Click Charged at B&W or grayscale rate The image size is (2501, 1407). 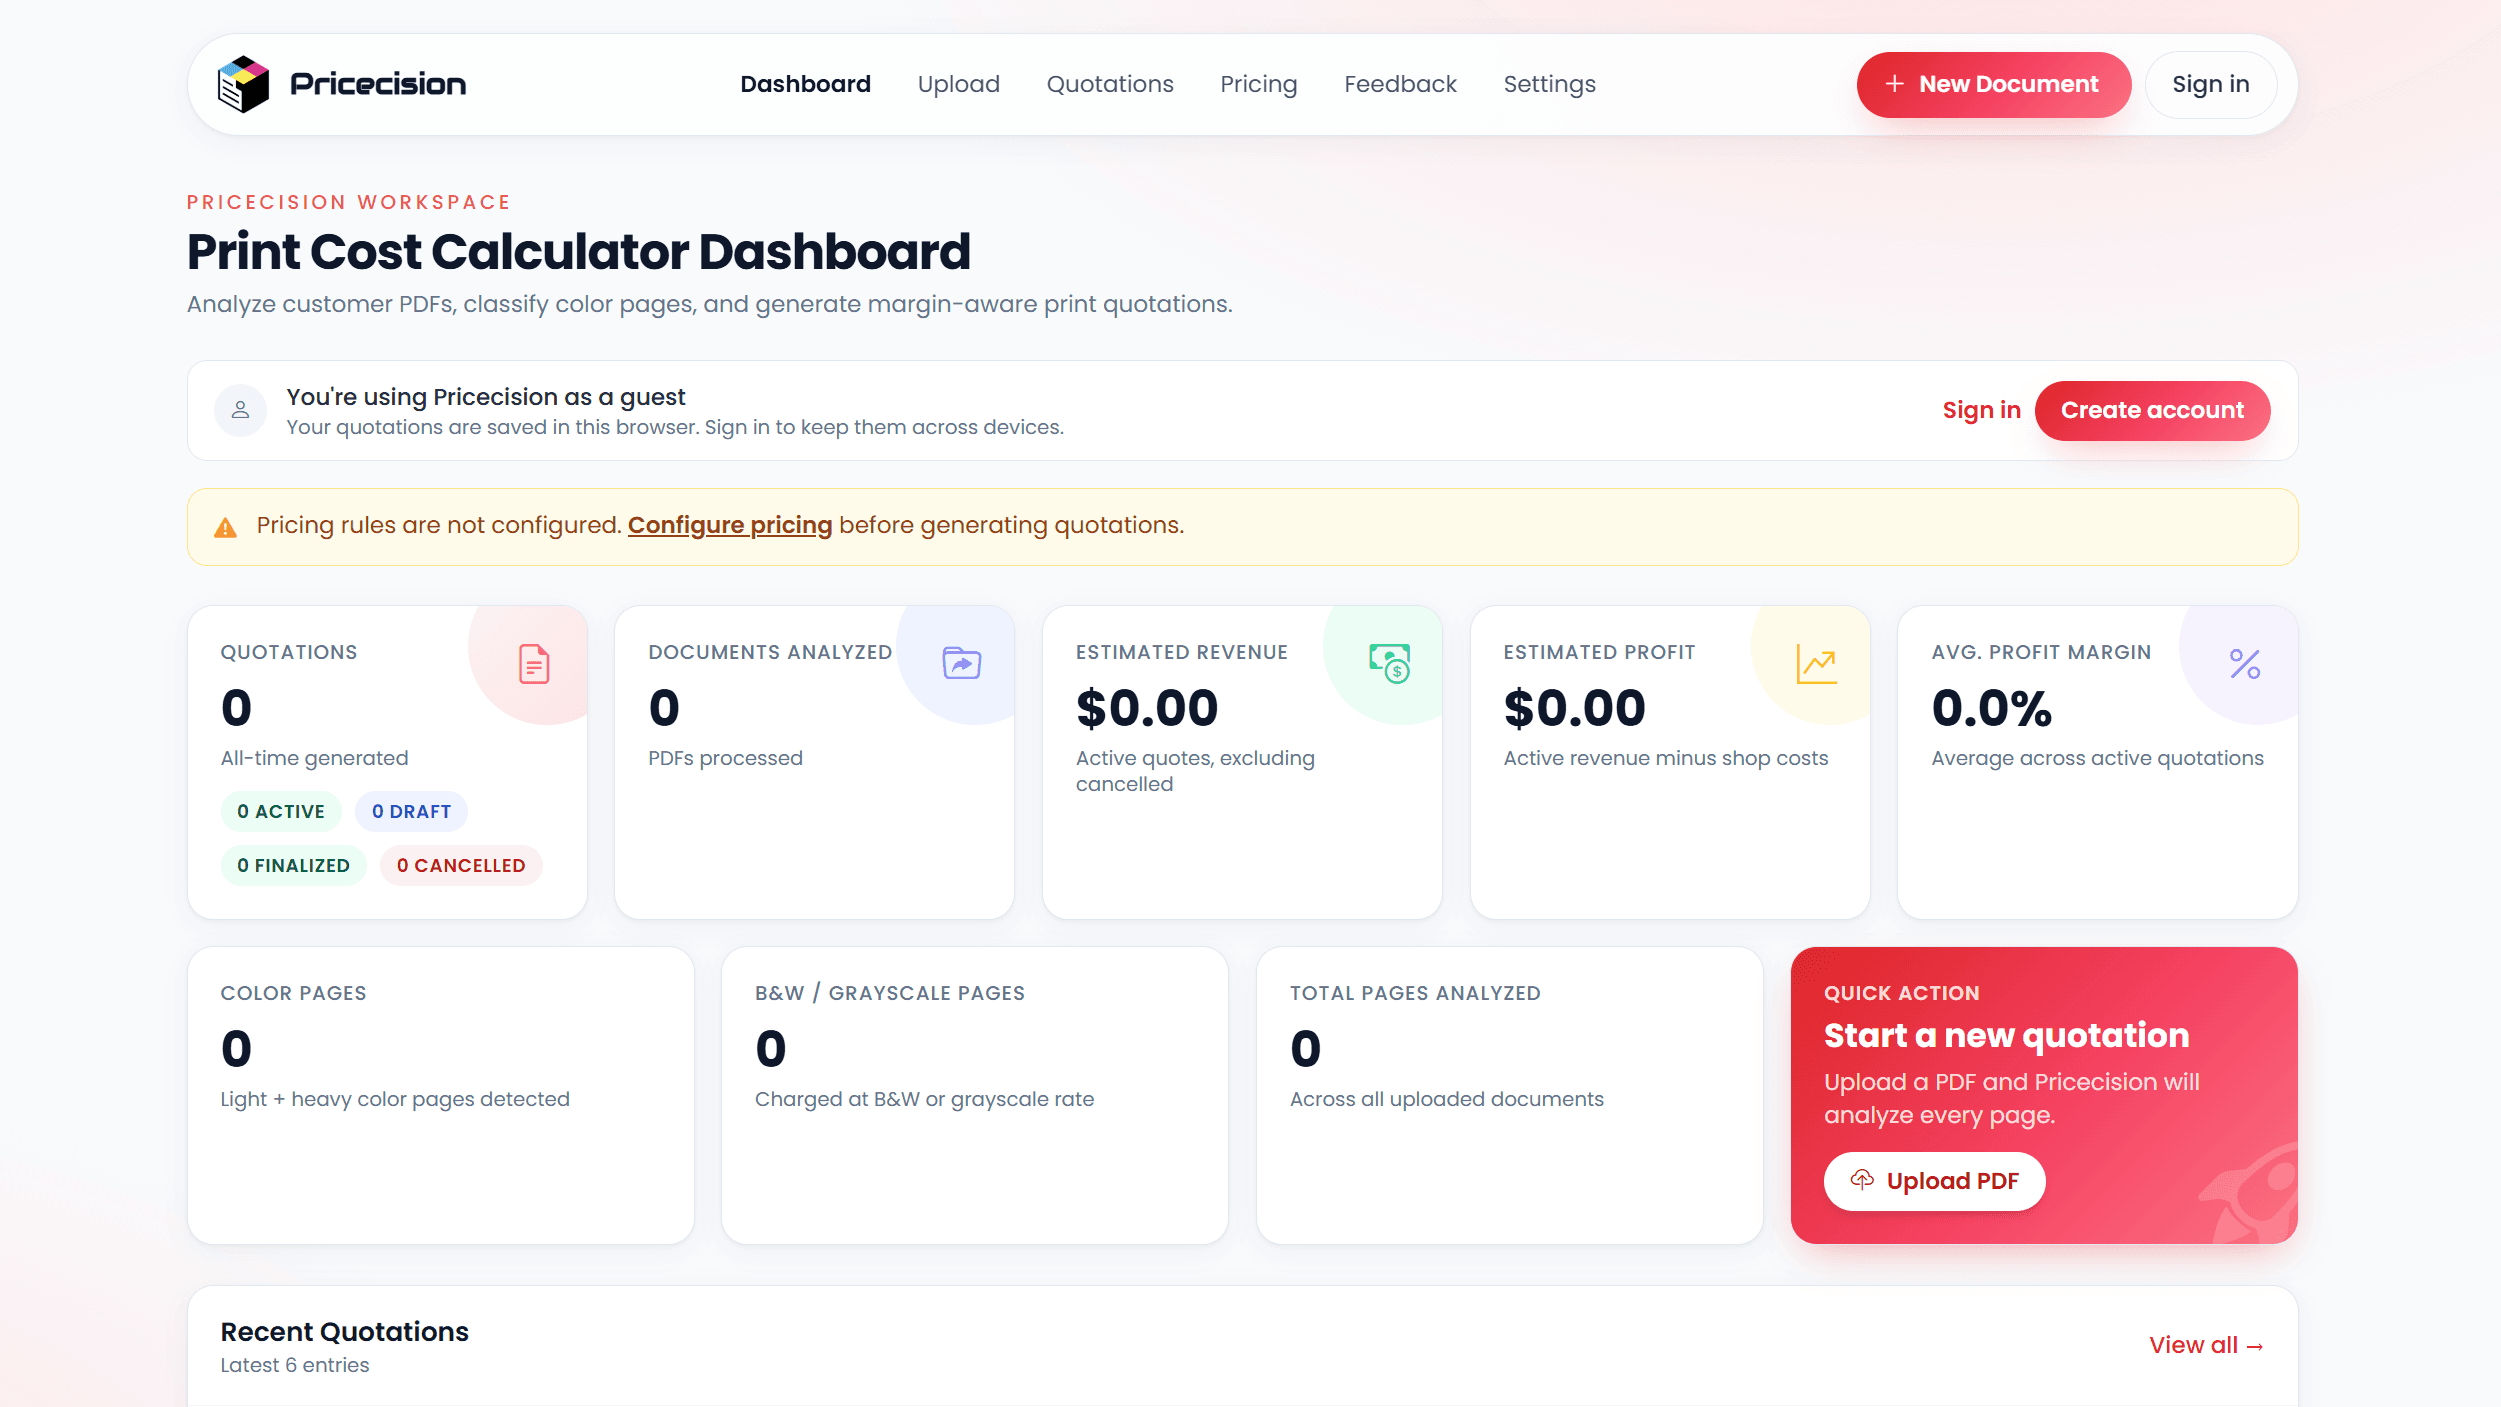[924, 1099]
